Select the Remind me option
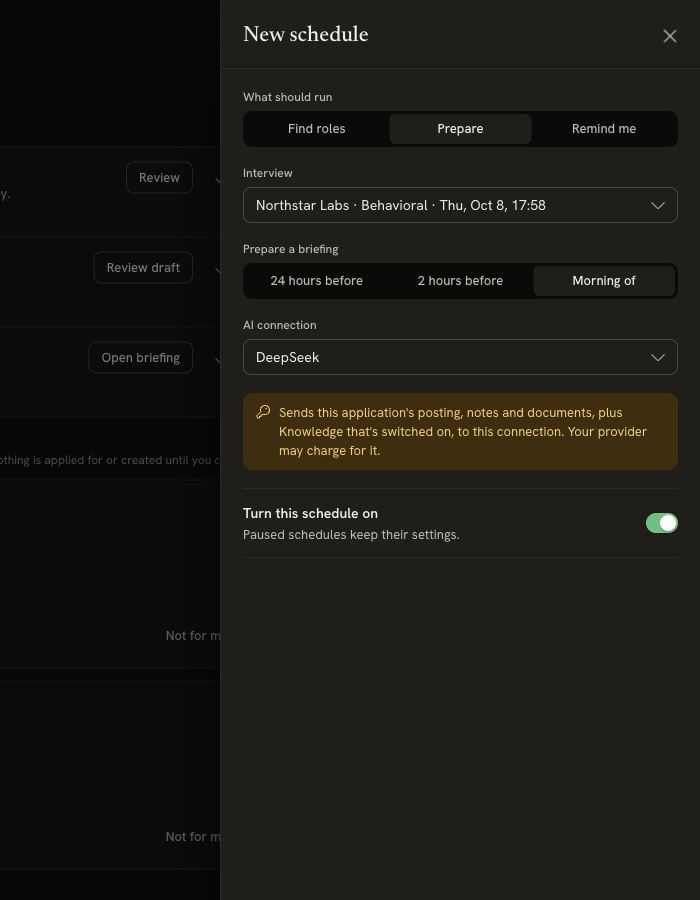Screen dimensions: 700x900 coord(604,129)
